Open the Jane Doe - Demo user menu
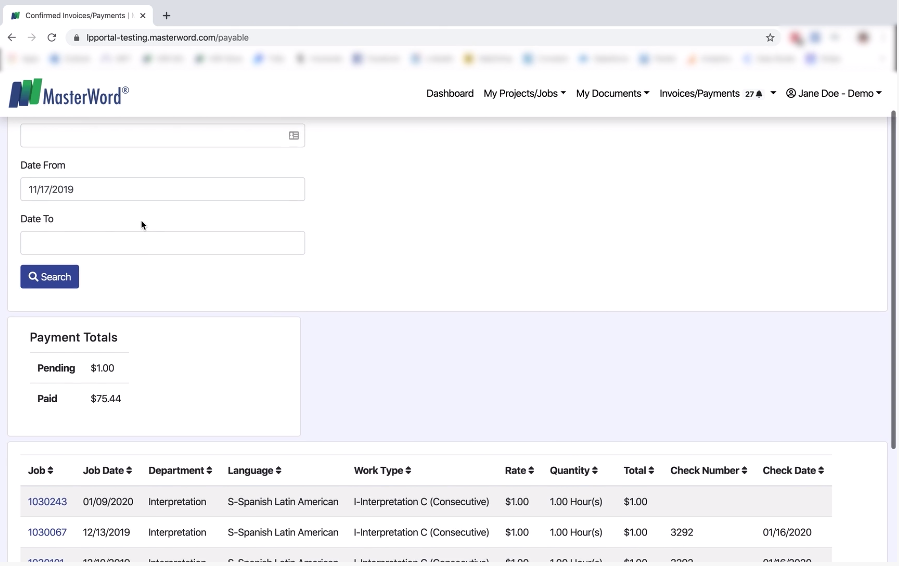 click(x=833, y=94)
